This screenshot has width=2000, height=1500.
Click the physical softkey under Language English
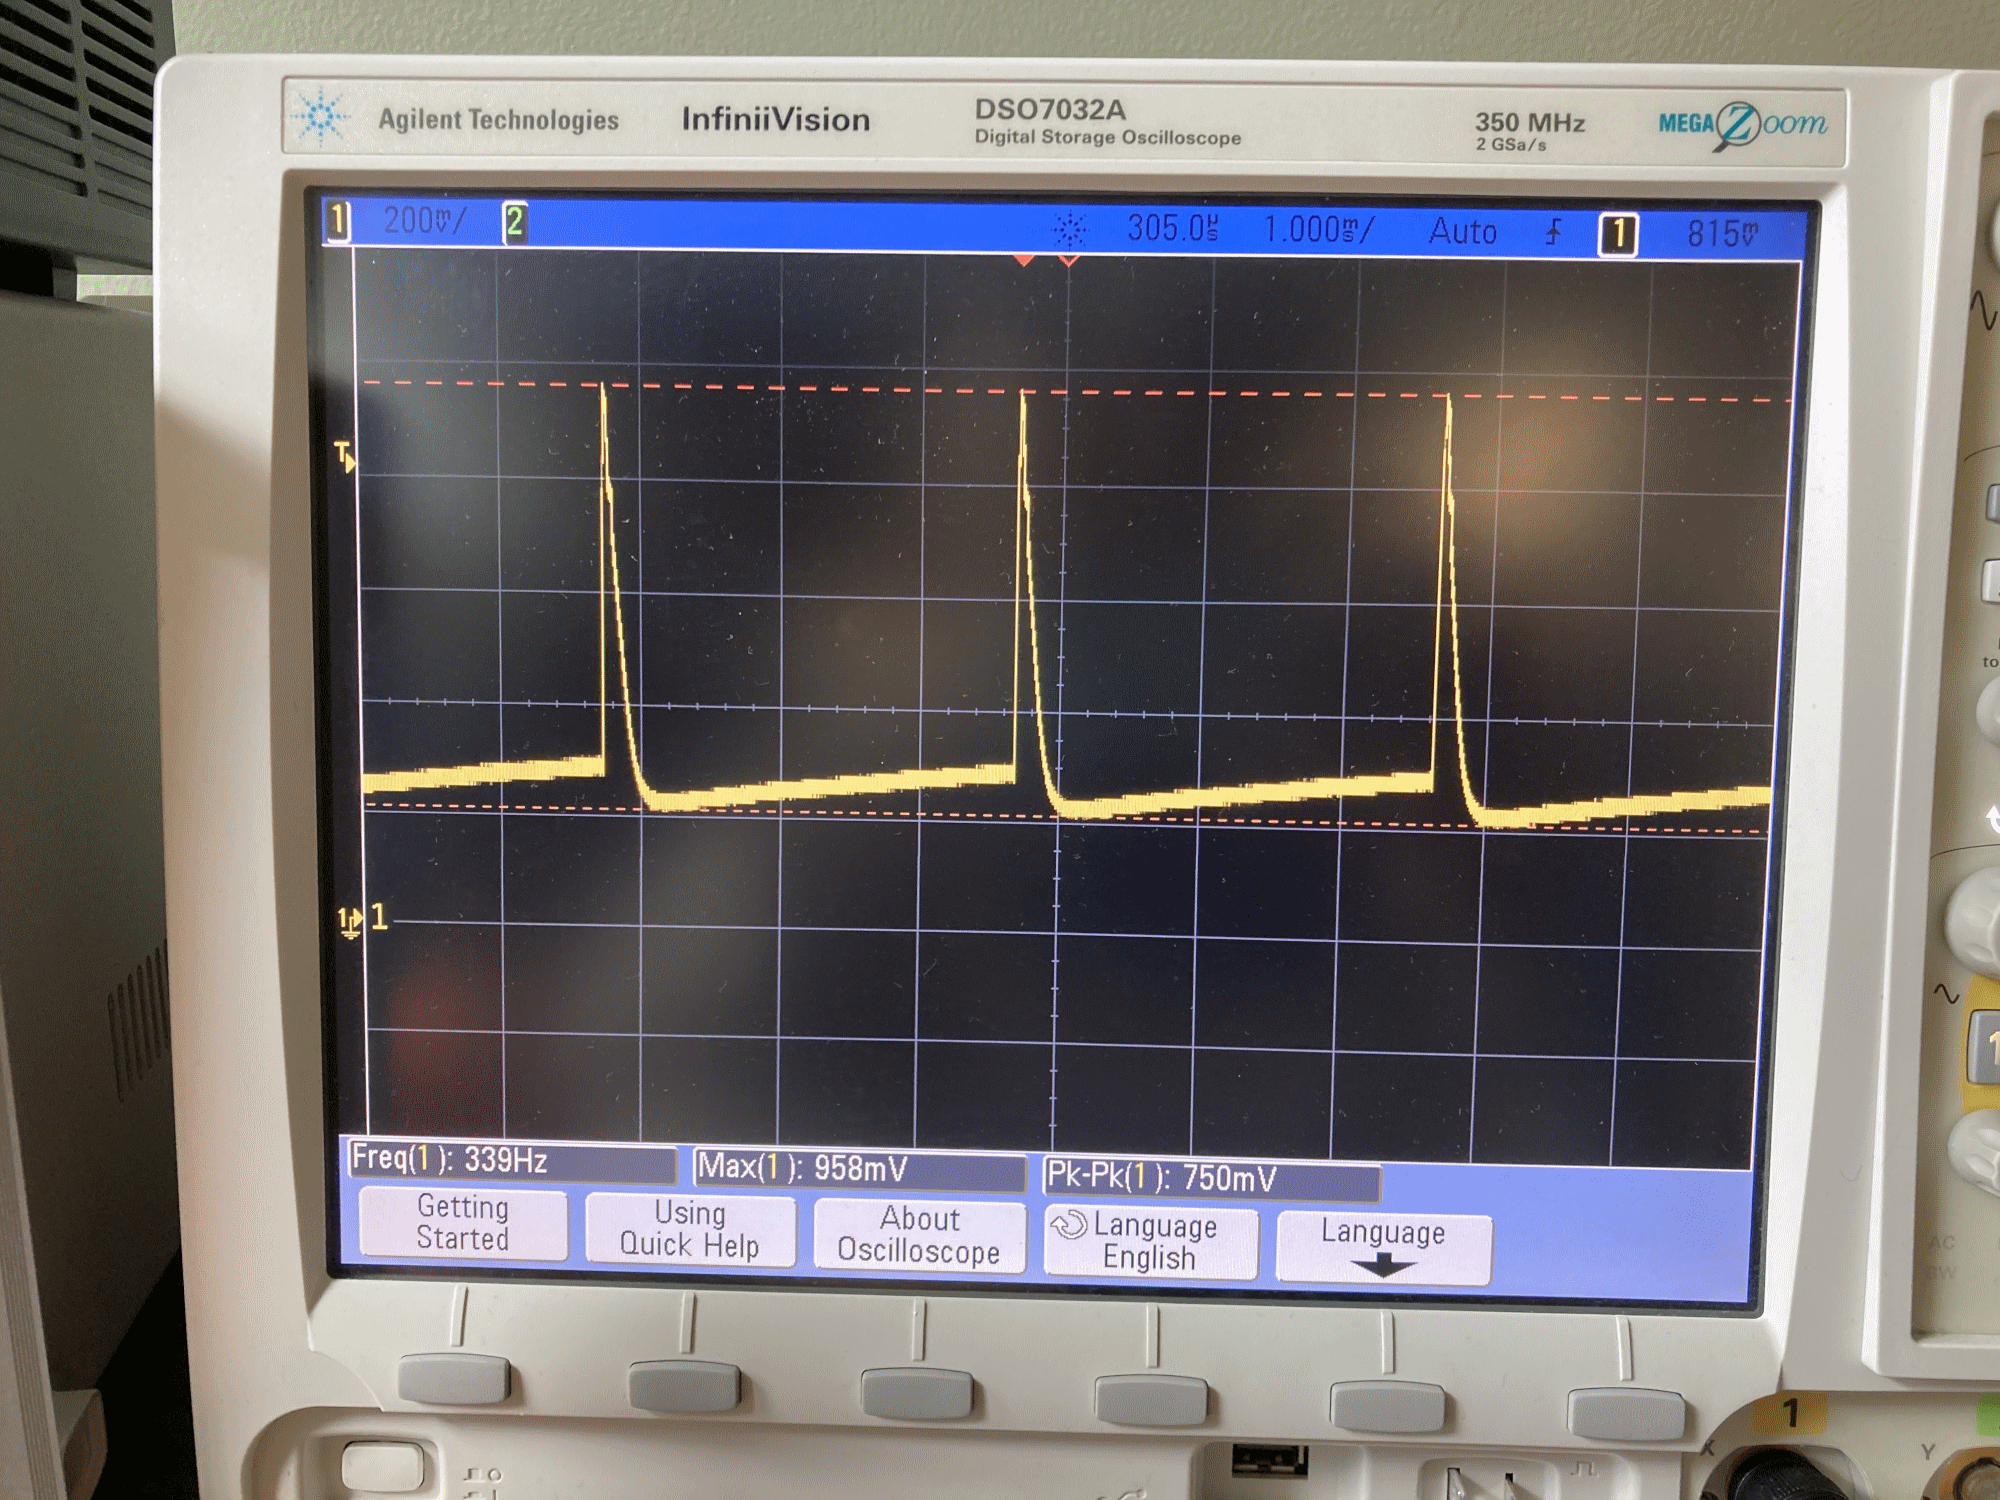pyautogui.click(x=1151, y=1400)
